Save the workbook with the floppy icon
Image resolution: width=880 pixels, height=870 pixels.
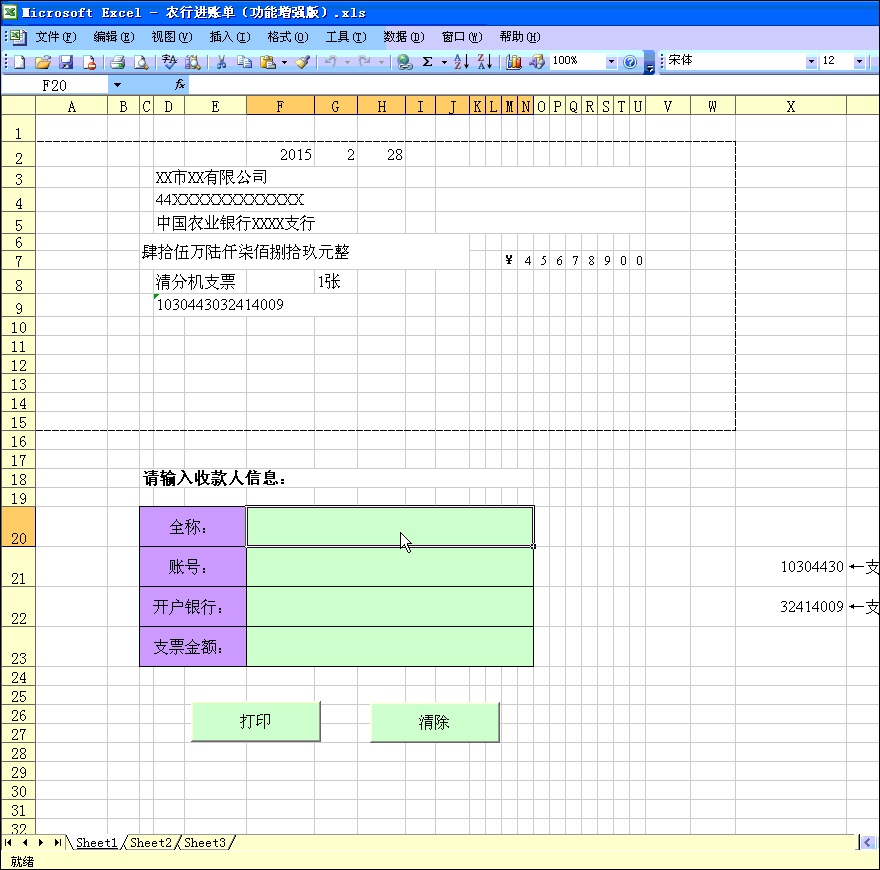(66, 62)
